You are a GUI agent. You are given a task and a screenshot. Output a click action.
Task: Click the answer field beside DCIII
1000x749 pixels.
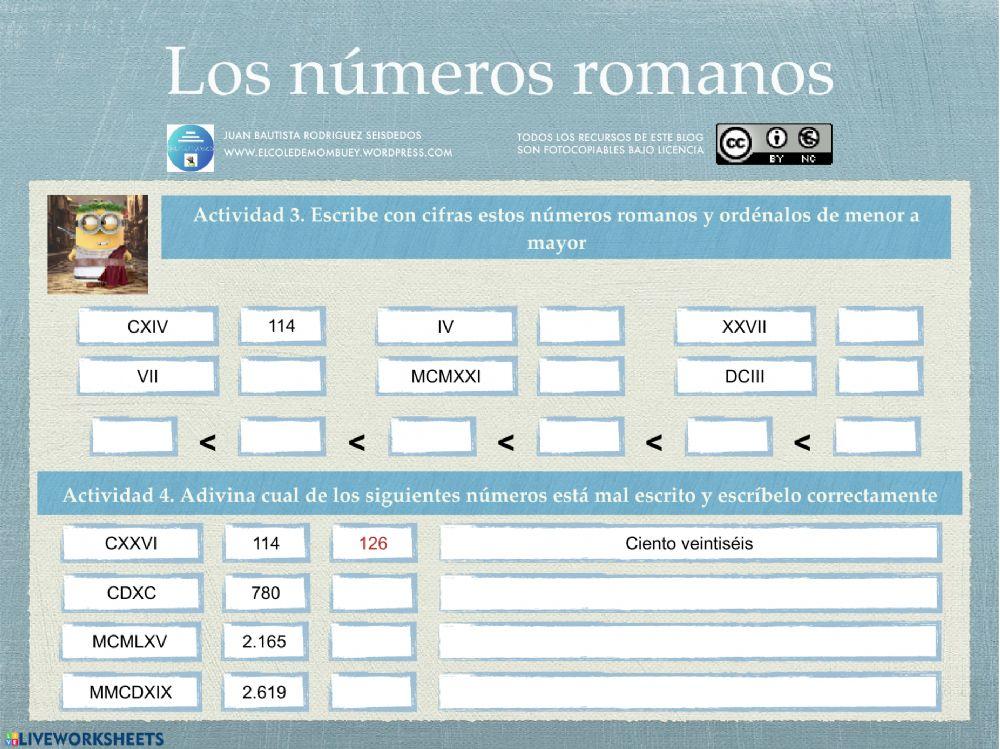pos(878,375)
